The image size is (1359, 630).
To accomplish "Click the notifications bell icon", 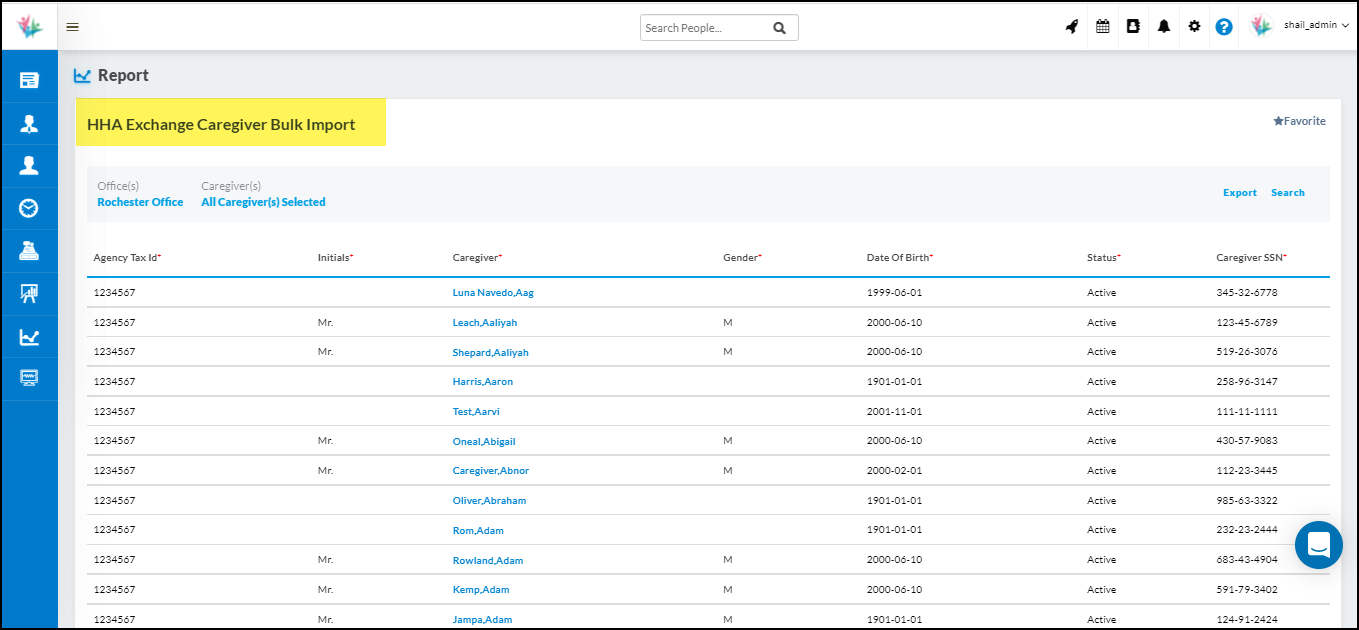I will coord(1164,27).
